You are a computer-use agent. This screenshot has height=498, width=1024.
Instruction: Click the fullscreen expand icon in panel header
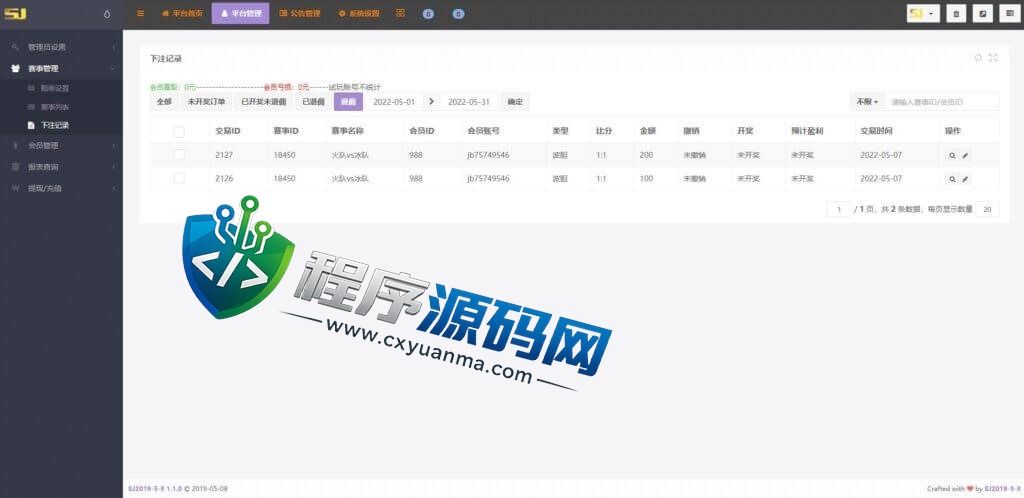coord(993,58)
